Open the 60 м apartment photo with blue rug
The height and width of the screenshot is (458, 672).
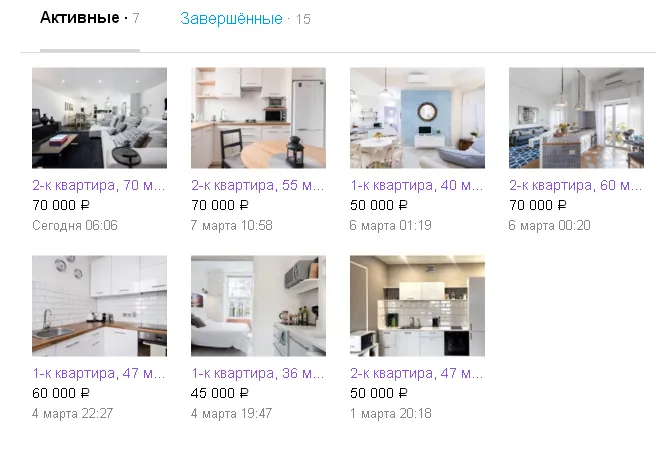[x=576, y=118]
